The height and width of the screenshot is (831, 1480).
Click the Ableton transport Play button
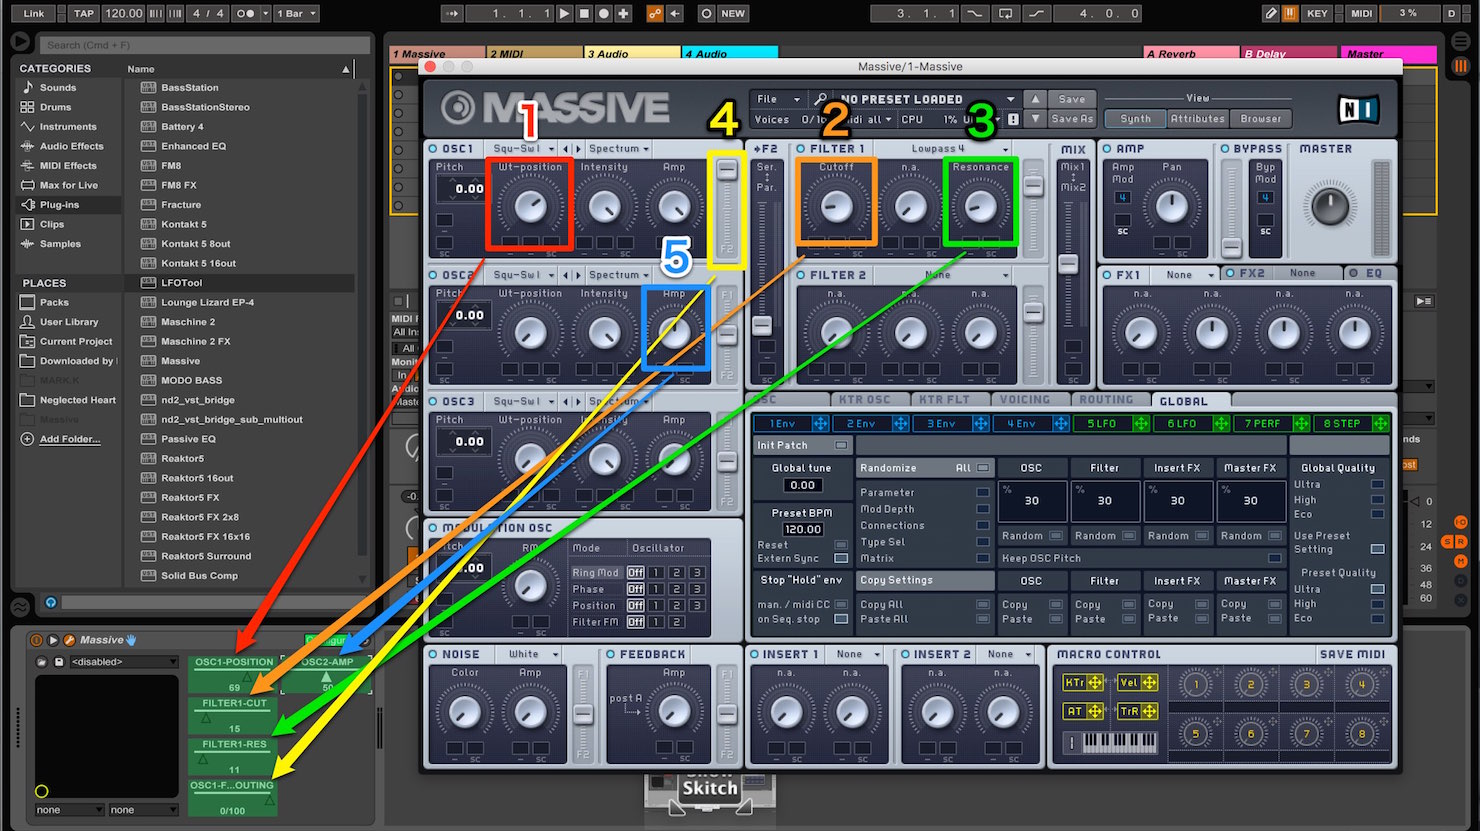[564, 13]
